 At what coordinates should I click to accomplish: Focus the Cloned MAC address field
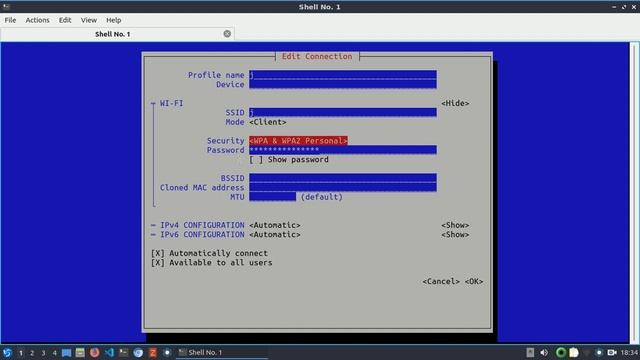pos(343,188)
